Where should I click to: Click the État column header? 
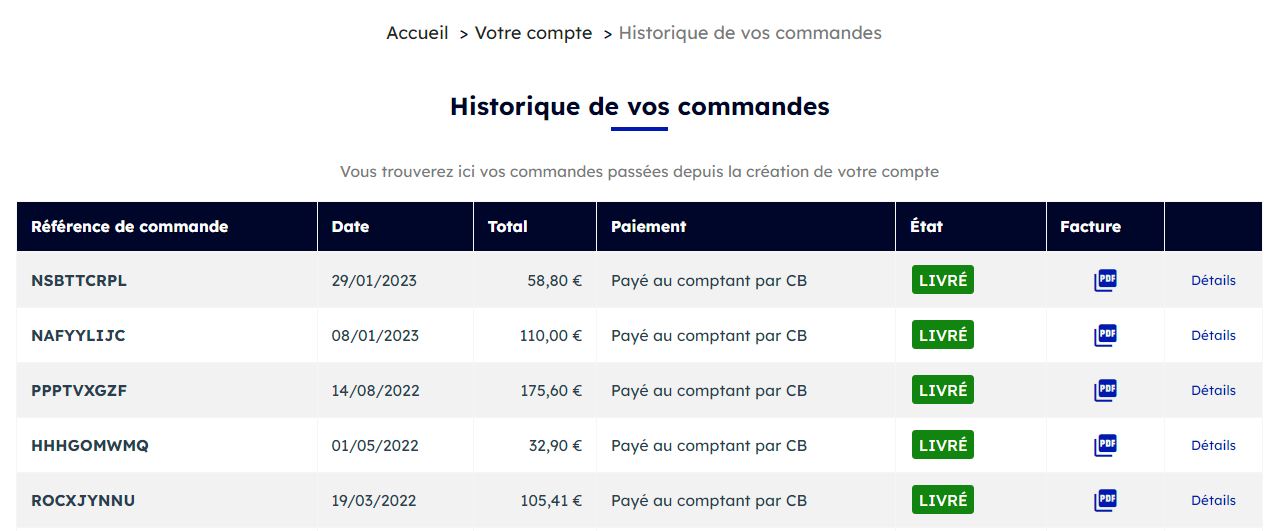(x=926, y=227)
